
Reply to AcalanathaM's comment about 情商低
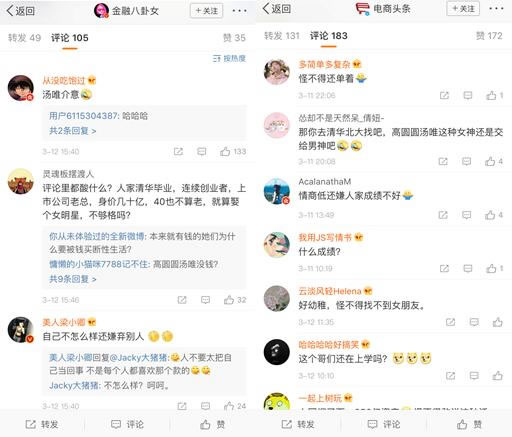click(467, 215)
